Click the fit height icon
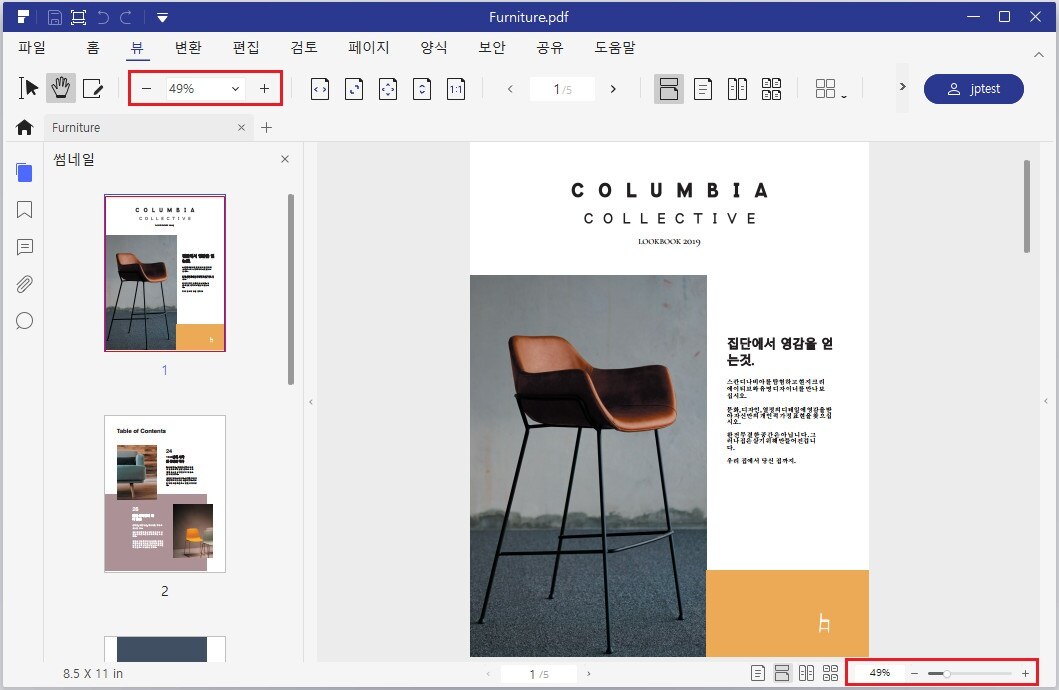Screen dimensions: 1059x690 tap(422, 88)
